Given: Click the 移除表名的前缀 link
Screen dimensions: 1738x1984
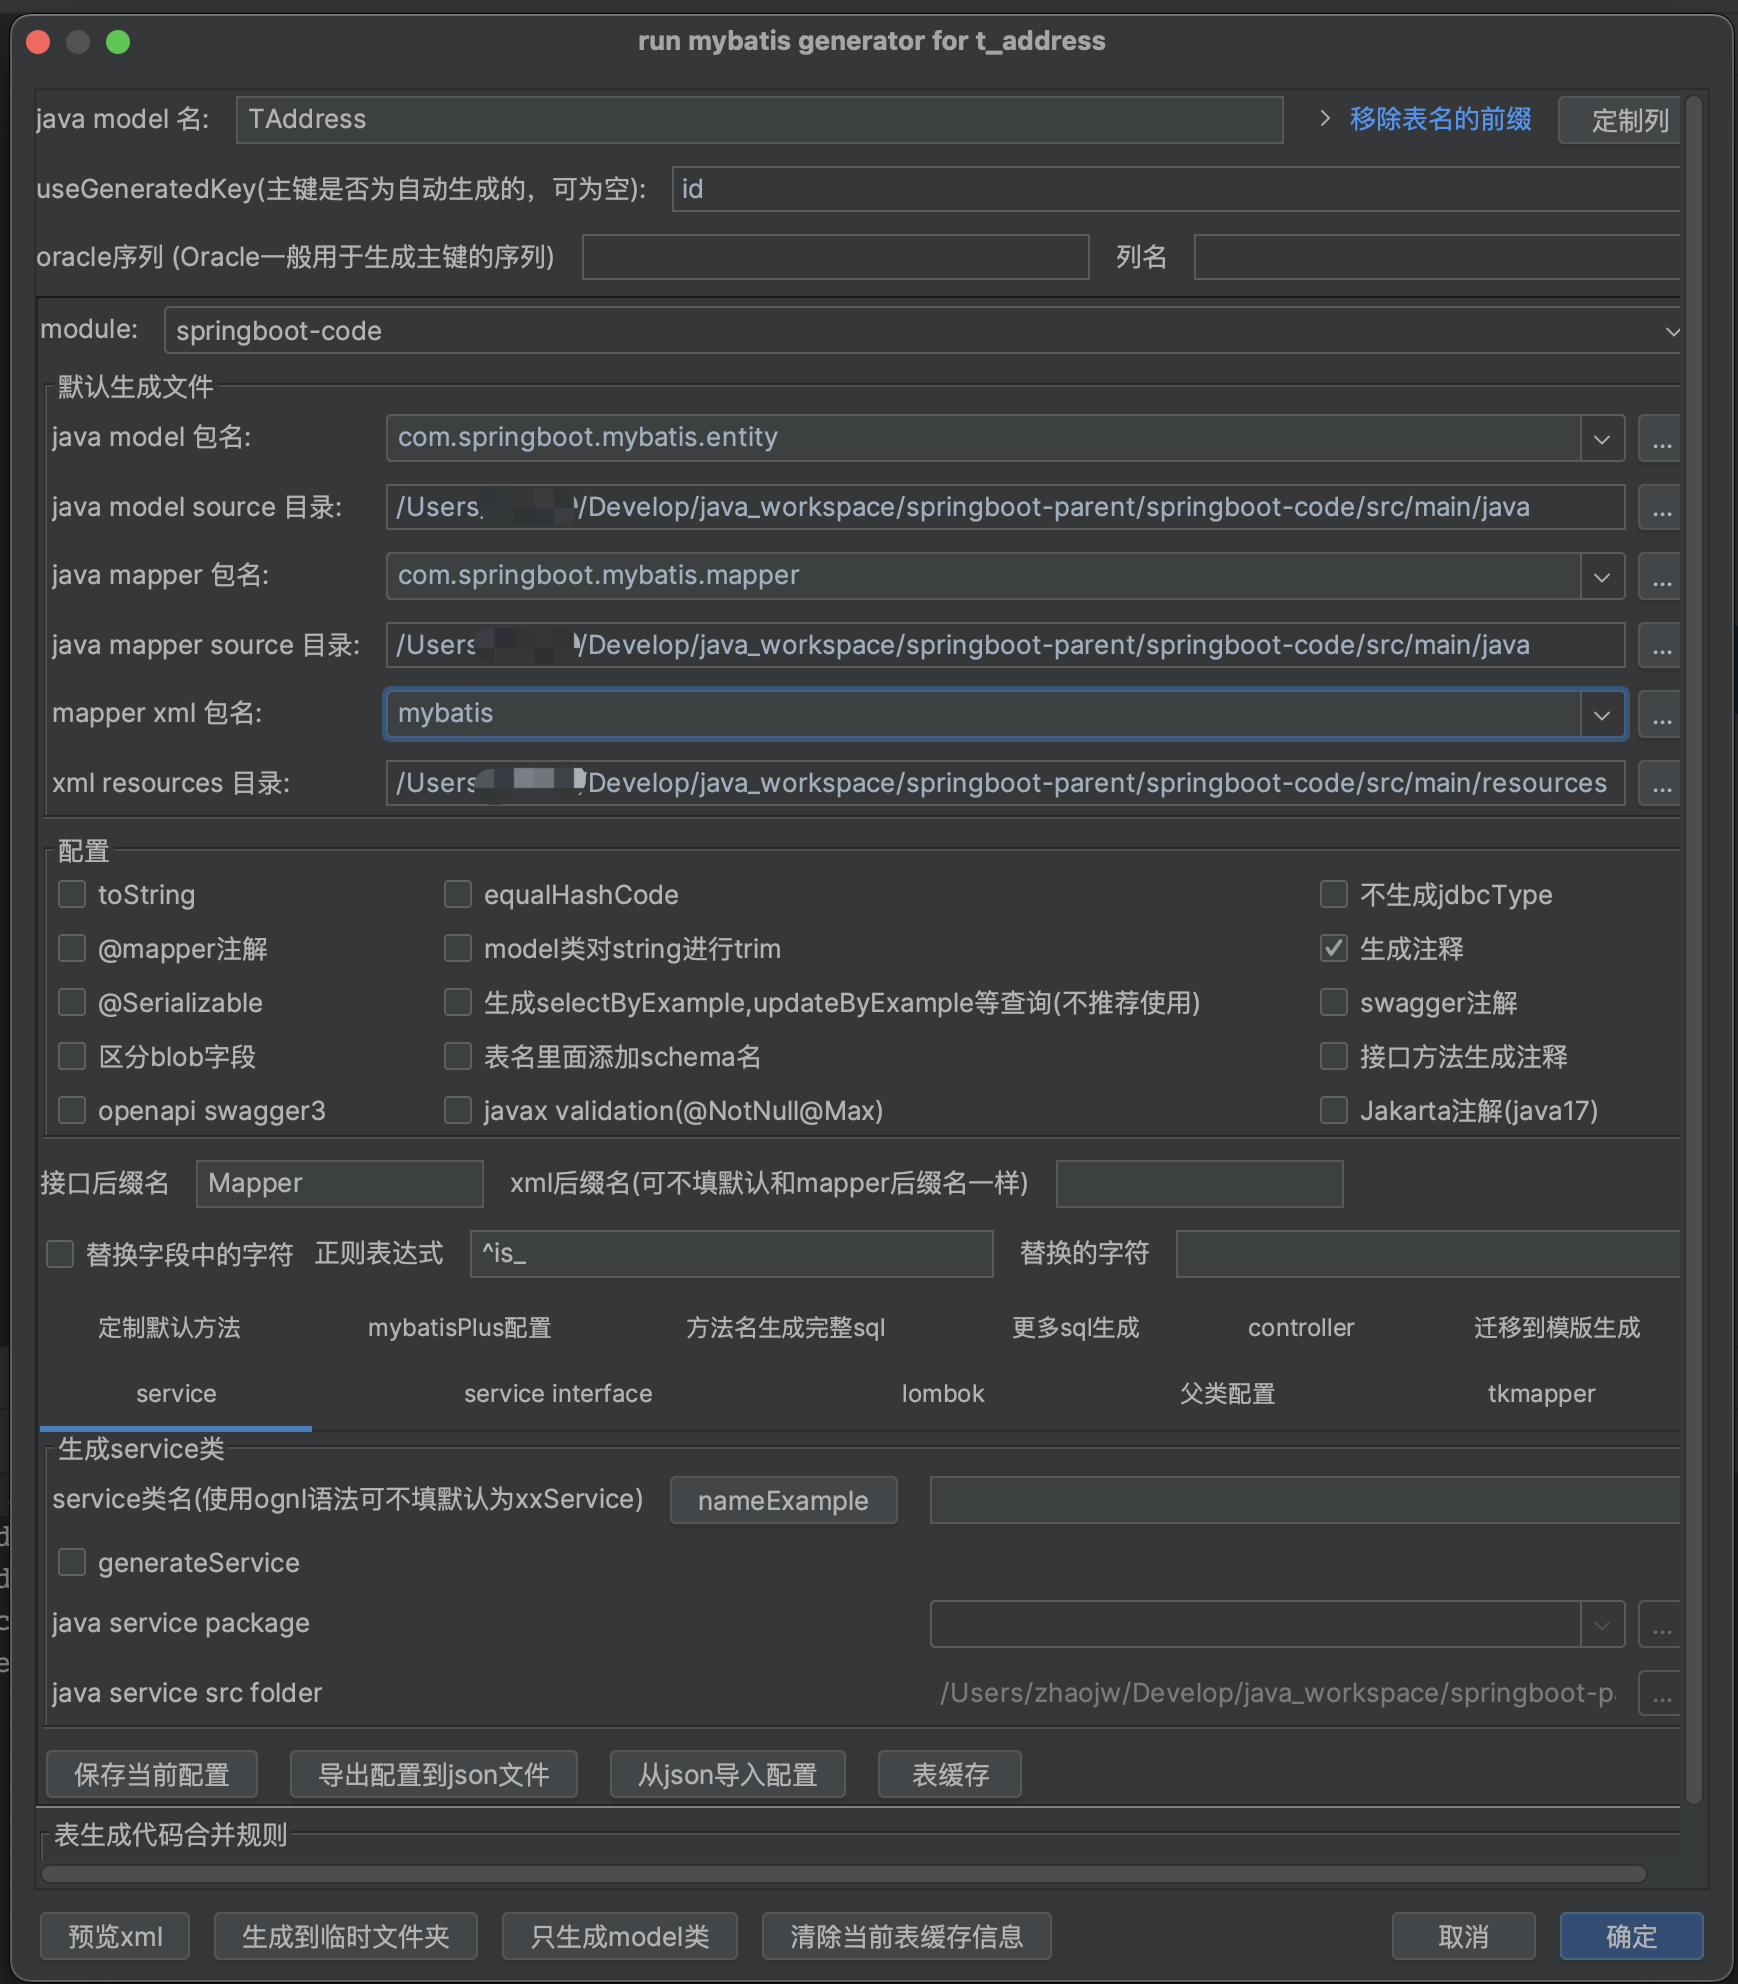Looking at the screenshot, I should [x=1440, y=119].
